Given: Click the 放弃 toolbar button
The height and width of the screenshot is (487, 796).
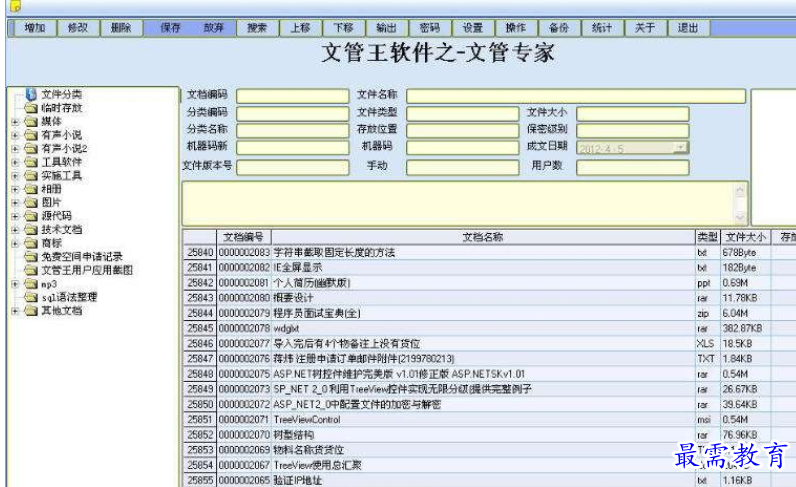Looking at the screenshot, I should [x=213, y=28].
